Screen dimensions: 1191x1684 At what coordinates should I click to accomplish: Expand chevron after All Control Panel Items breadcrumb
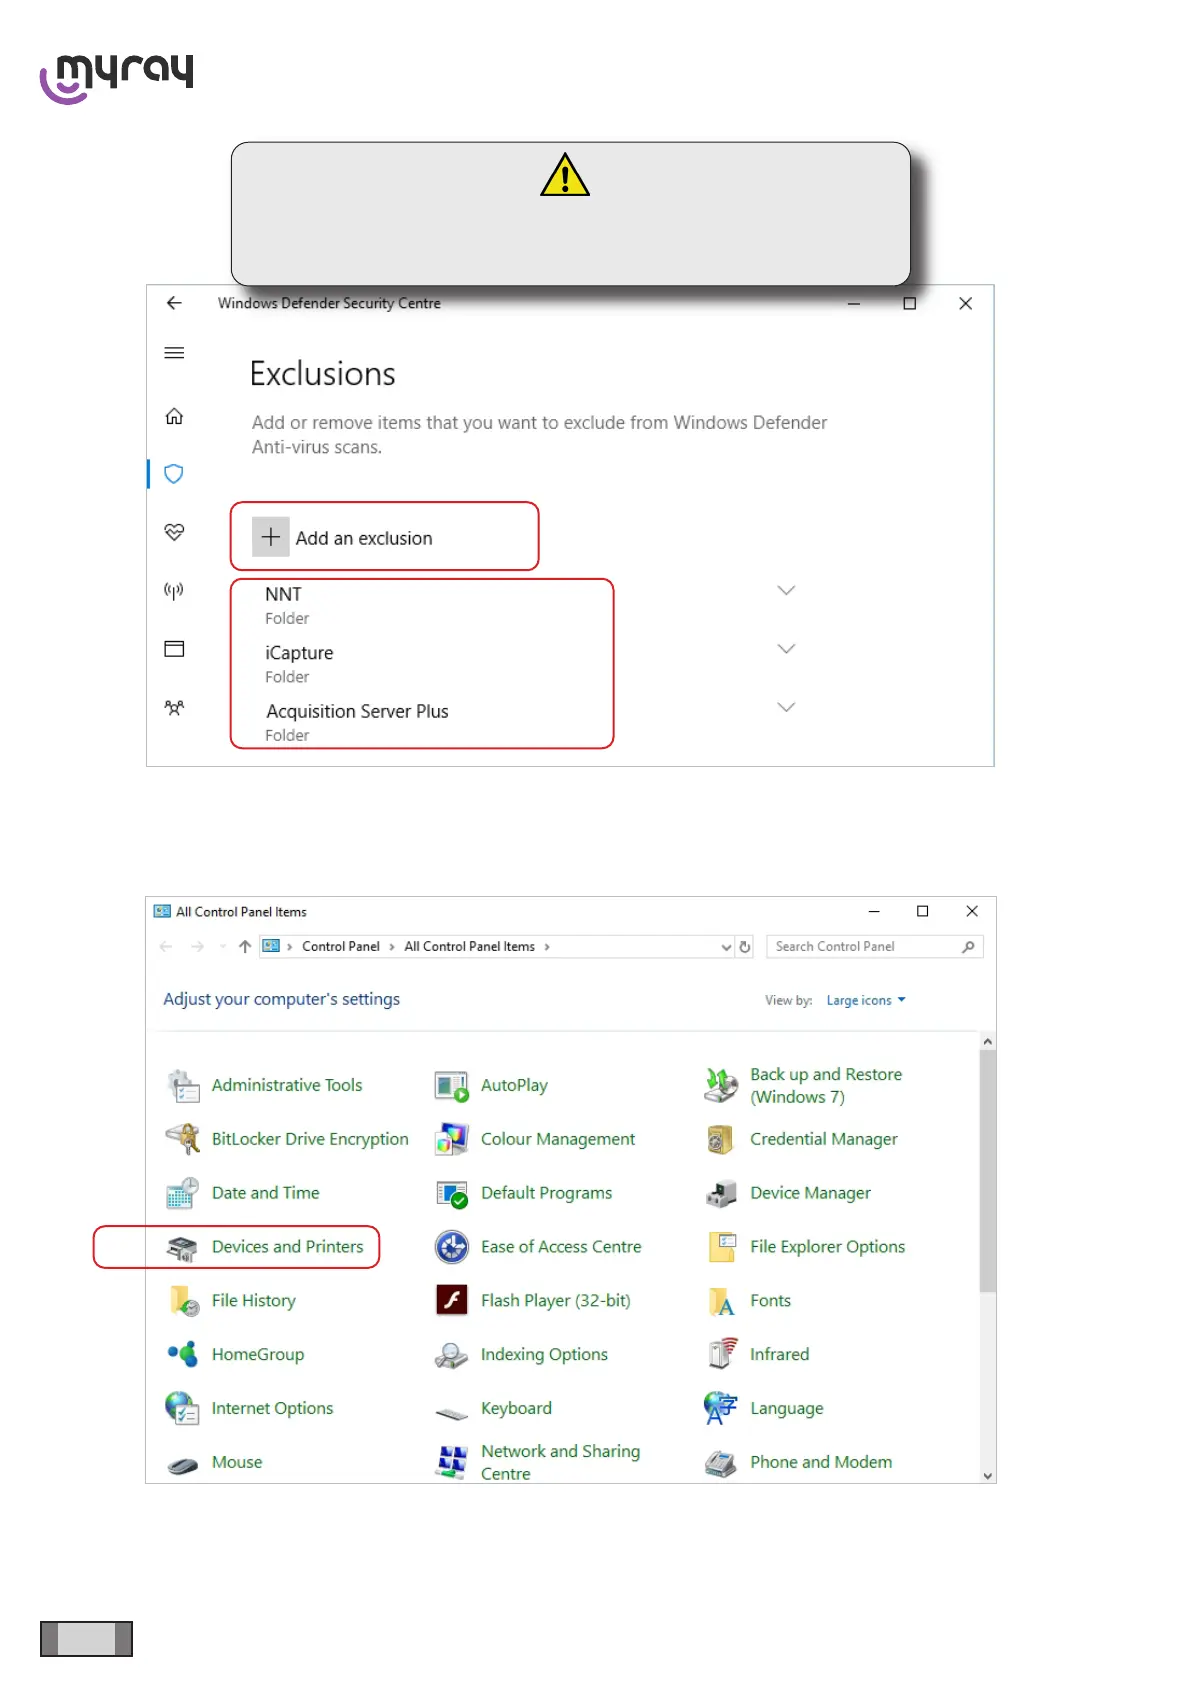[x=547, y=947]
